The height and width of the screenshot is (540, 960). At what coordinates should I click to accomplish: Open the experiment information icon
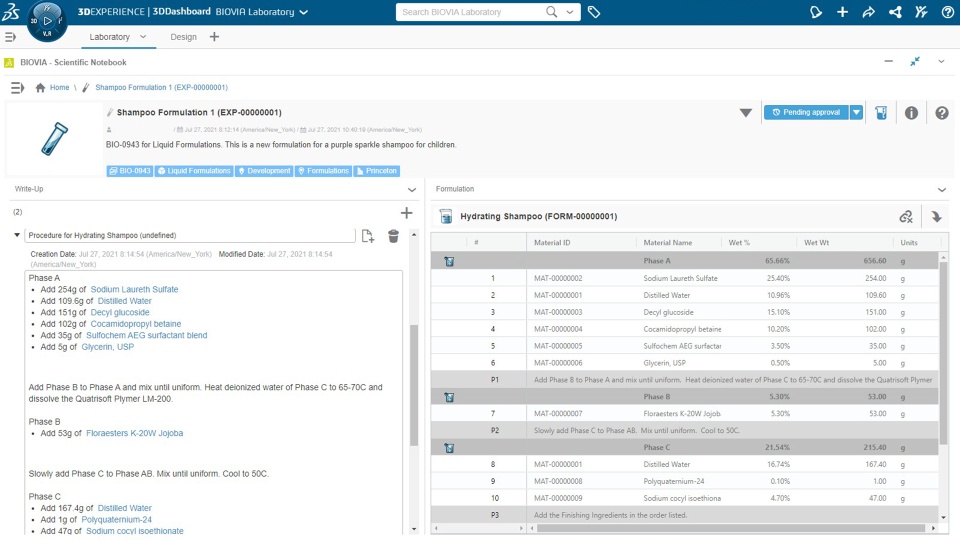(911, 113)
